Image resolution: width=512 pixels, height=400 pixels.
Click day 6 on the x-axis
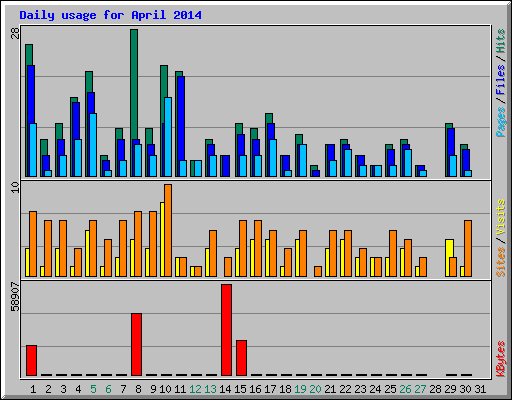point(108,389)
